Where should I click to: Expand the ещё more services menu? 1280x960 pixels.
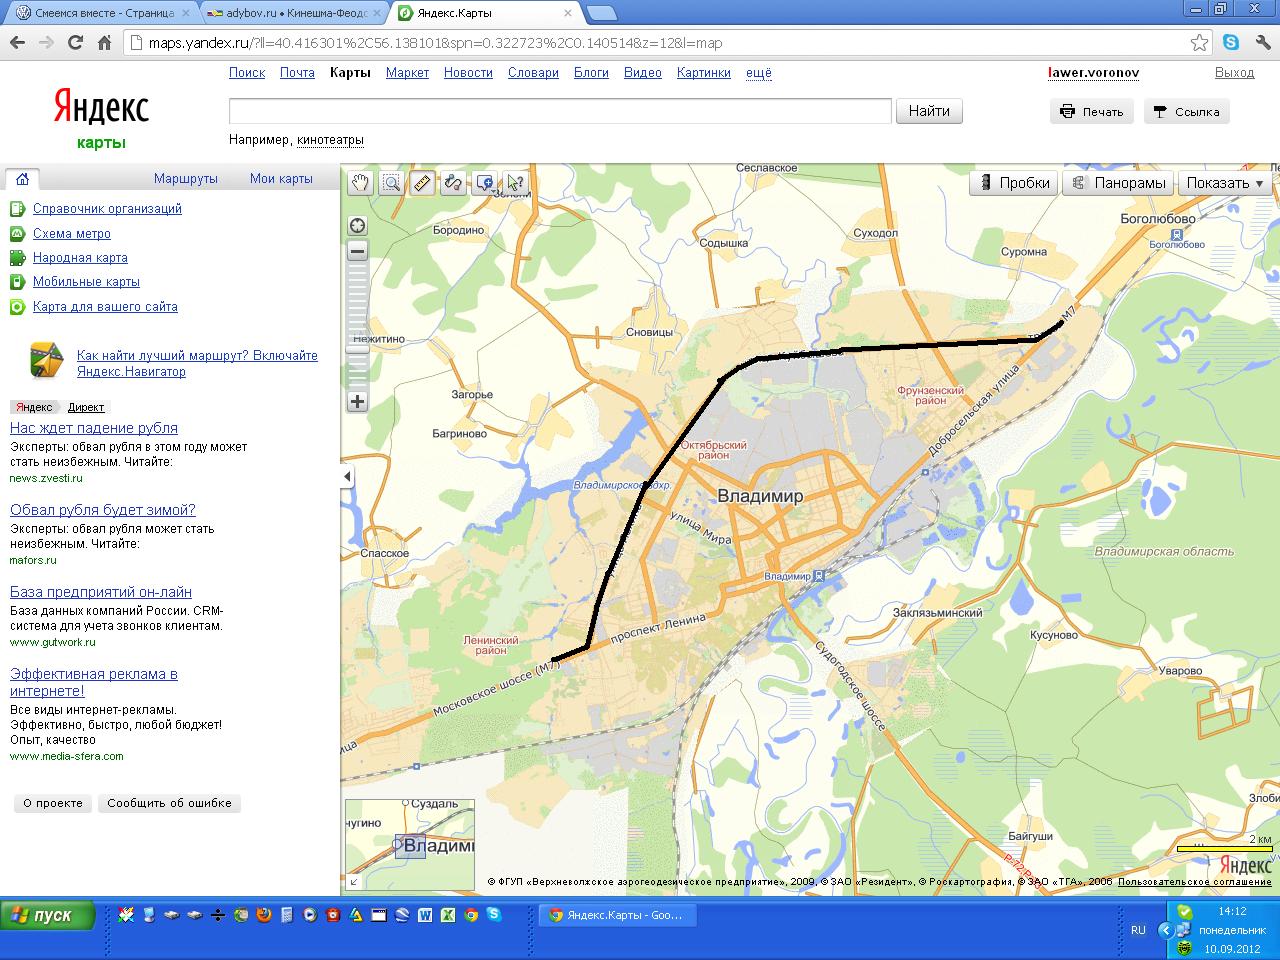tap(759, 73)
